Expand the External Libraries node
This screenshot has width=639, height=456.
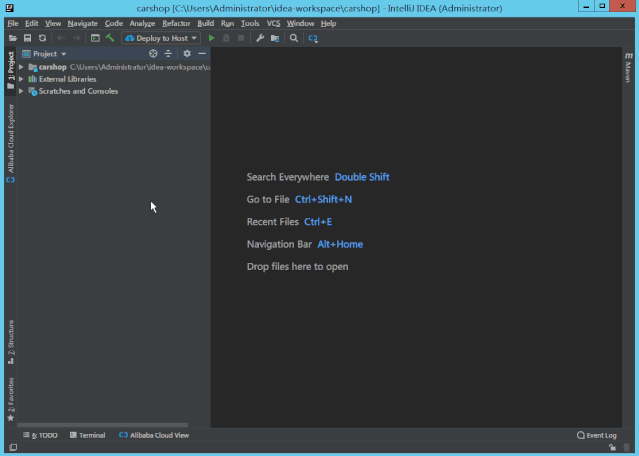pos(21,79)
